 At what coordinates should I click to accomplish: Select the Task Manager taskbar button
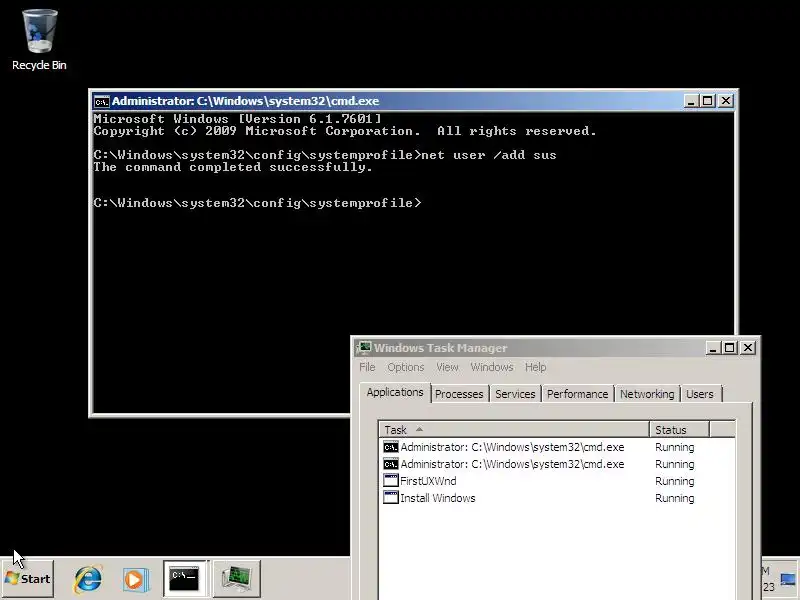tap(237, 579)
